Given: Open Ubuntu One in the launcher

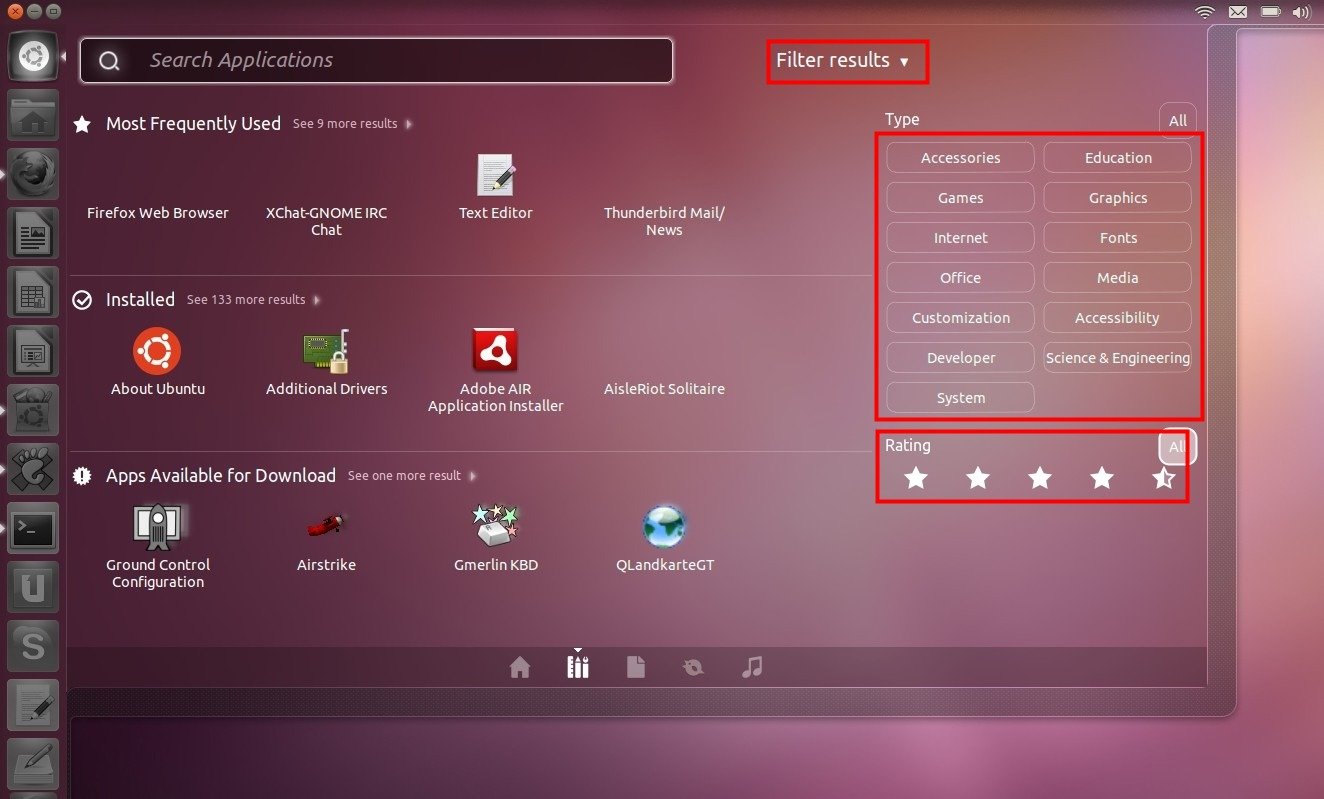Looking at the screenshot, I should (x=34, y=587).
